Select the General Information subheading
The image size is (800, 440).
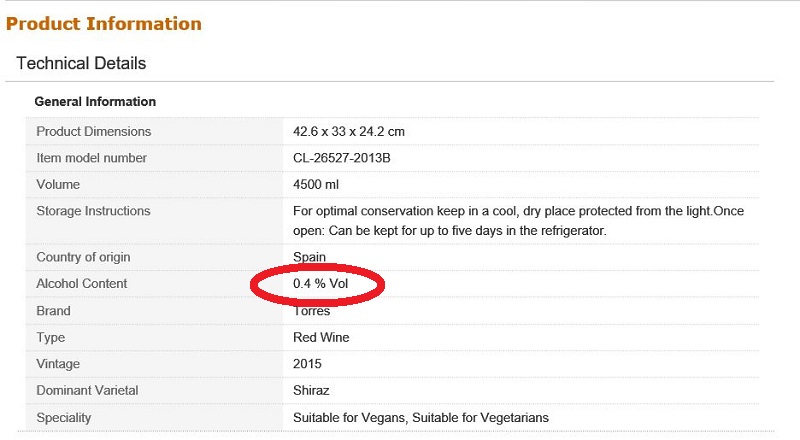95,102
